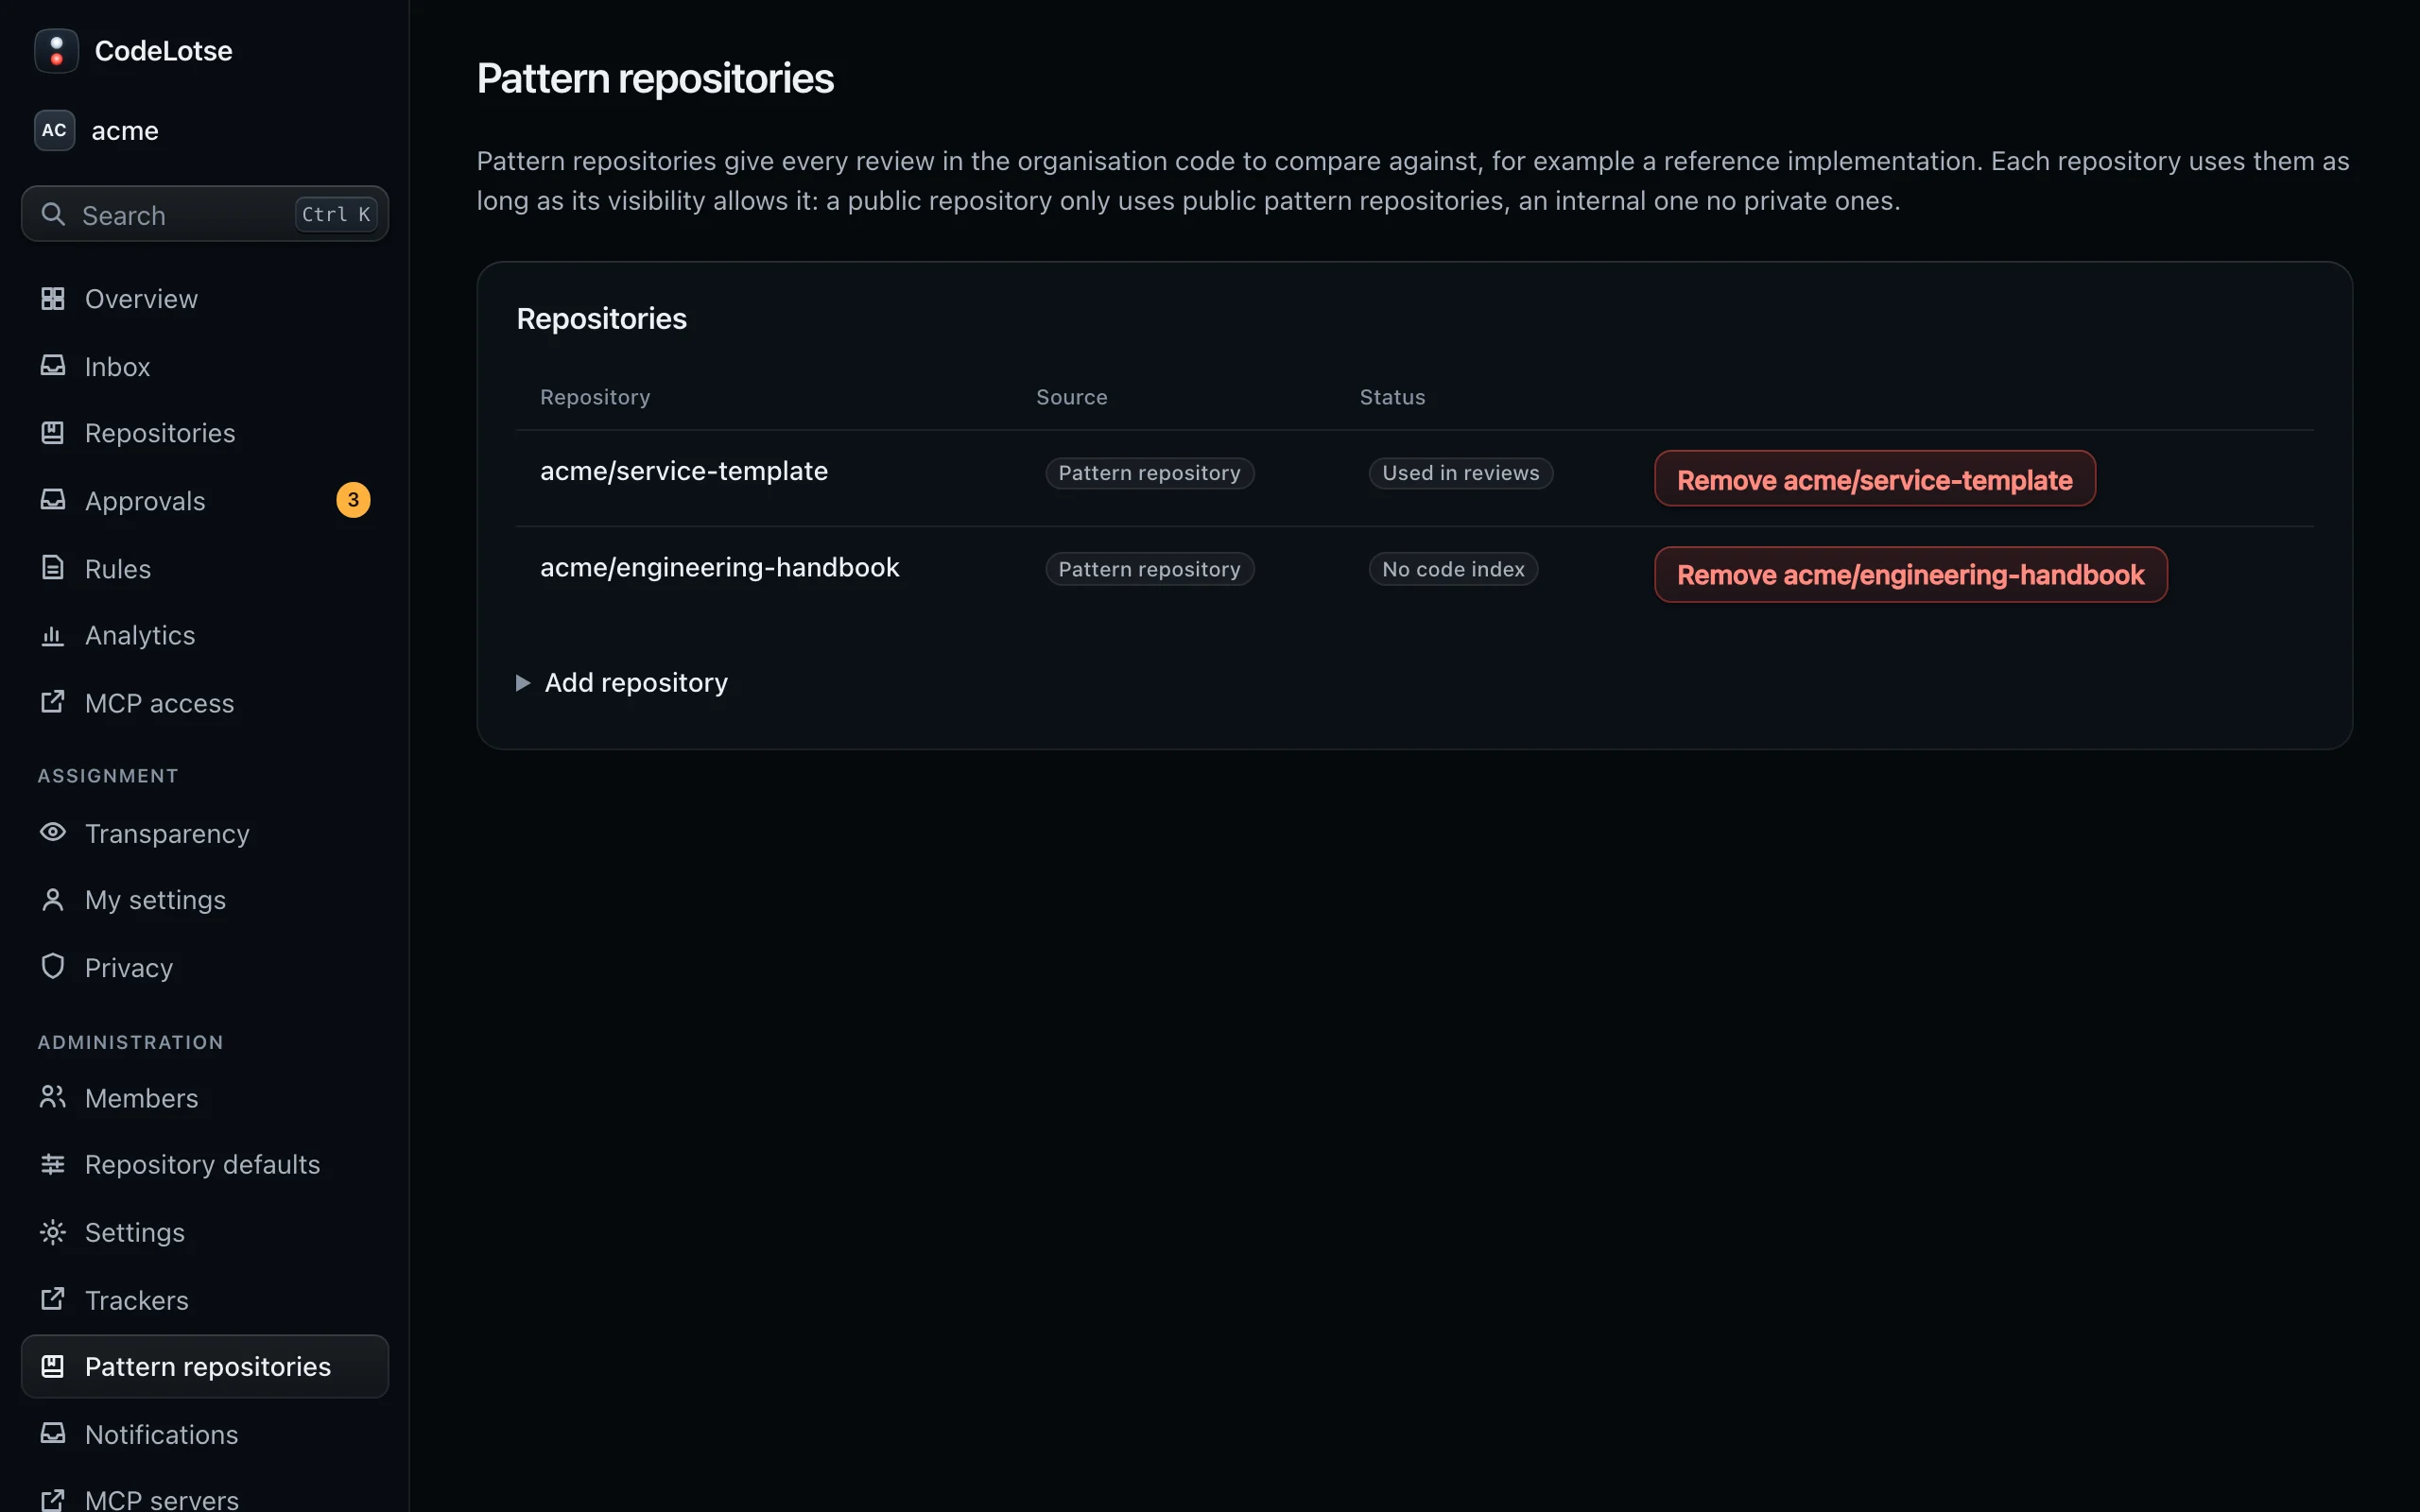Click the Privacy shield icon
Viewport: 2420px width, 1512px height.
[x=53, y=966]
